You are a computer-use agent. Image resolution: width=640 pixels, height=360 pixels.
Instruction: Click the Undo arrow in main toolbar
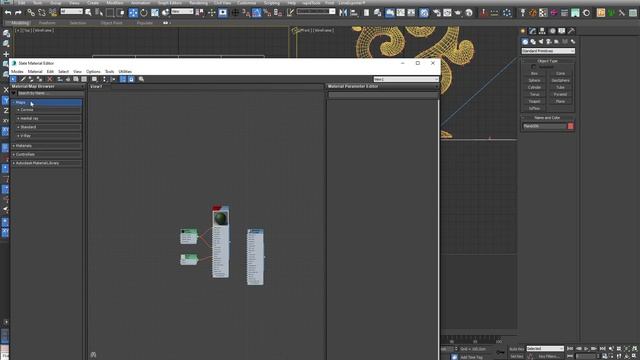pos(8,13)
